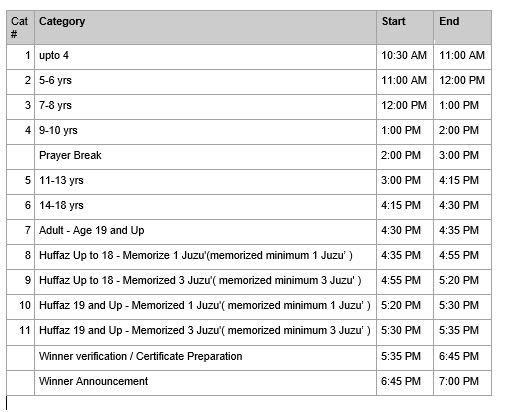Click Huffaz 19 and Up Memorized 1 Juzu' cell
509x412 pixels.
(x=205, y=307)
